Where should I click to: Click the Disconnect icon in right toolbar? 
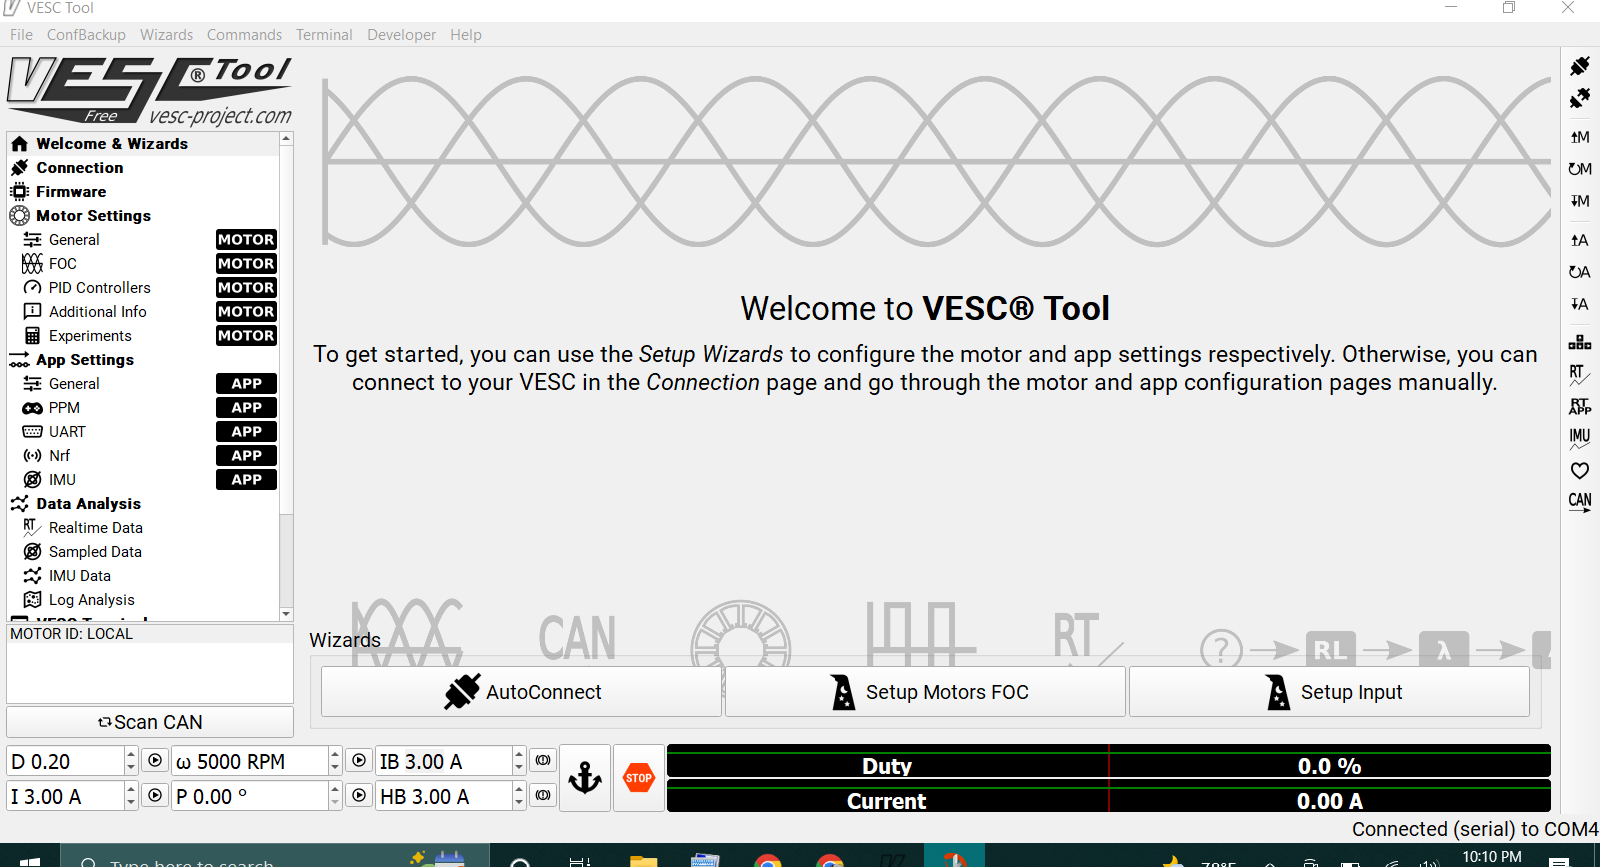1580,98
